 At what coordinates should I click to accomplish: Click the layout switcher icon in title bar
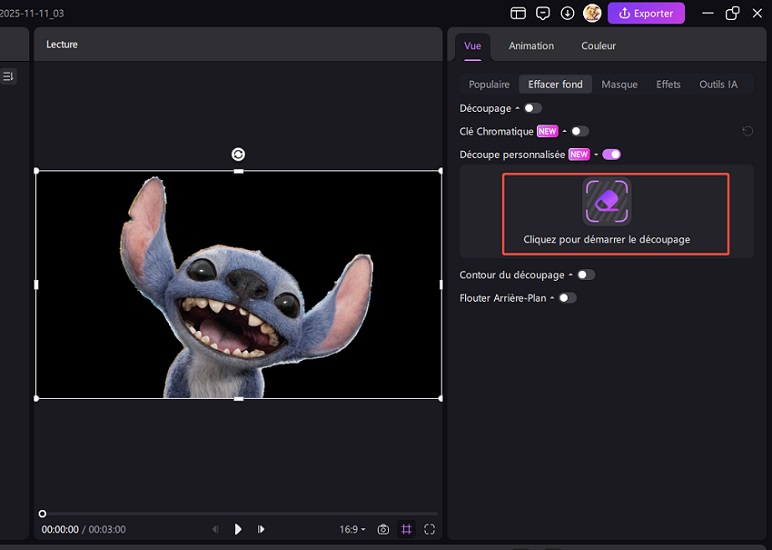[x=518, y=13]
